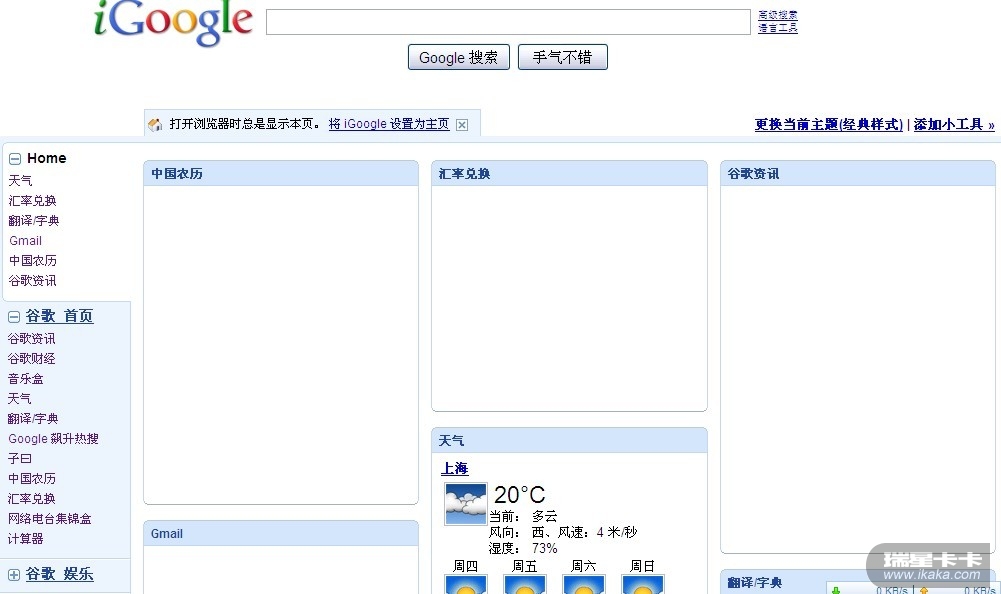Open the 谷歌 首页 tab
The image size is (1001, 594).
tap(59, 316)
